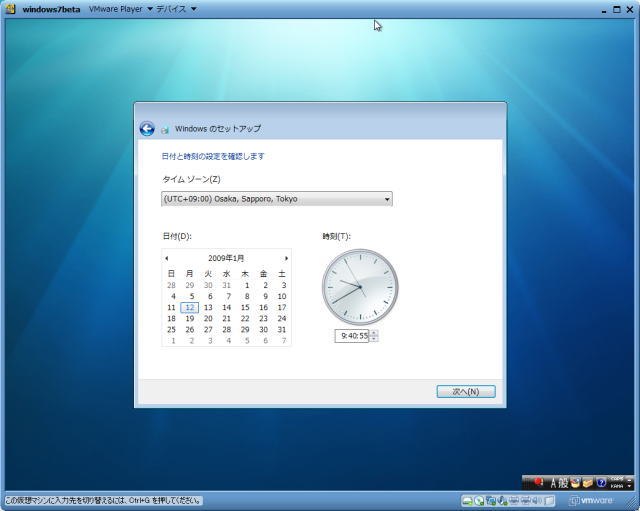Screen dimensions: 640x511
Task: Increase time with the up spinner arrow
Action: (374, 333)
